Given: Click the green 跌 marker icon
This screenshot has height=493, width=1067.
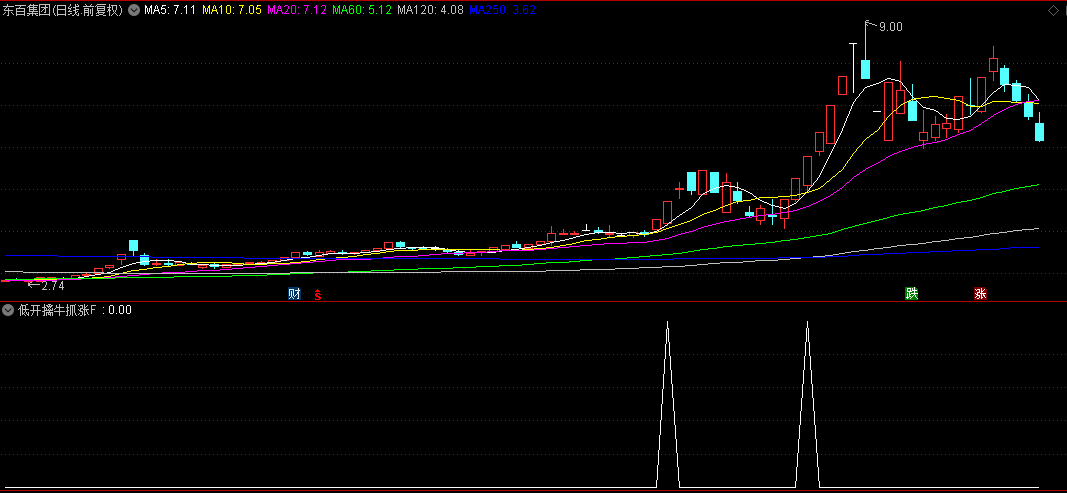Looking at the screenshot, I should point(911,294).
